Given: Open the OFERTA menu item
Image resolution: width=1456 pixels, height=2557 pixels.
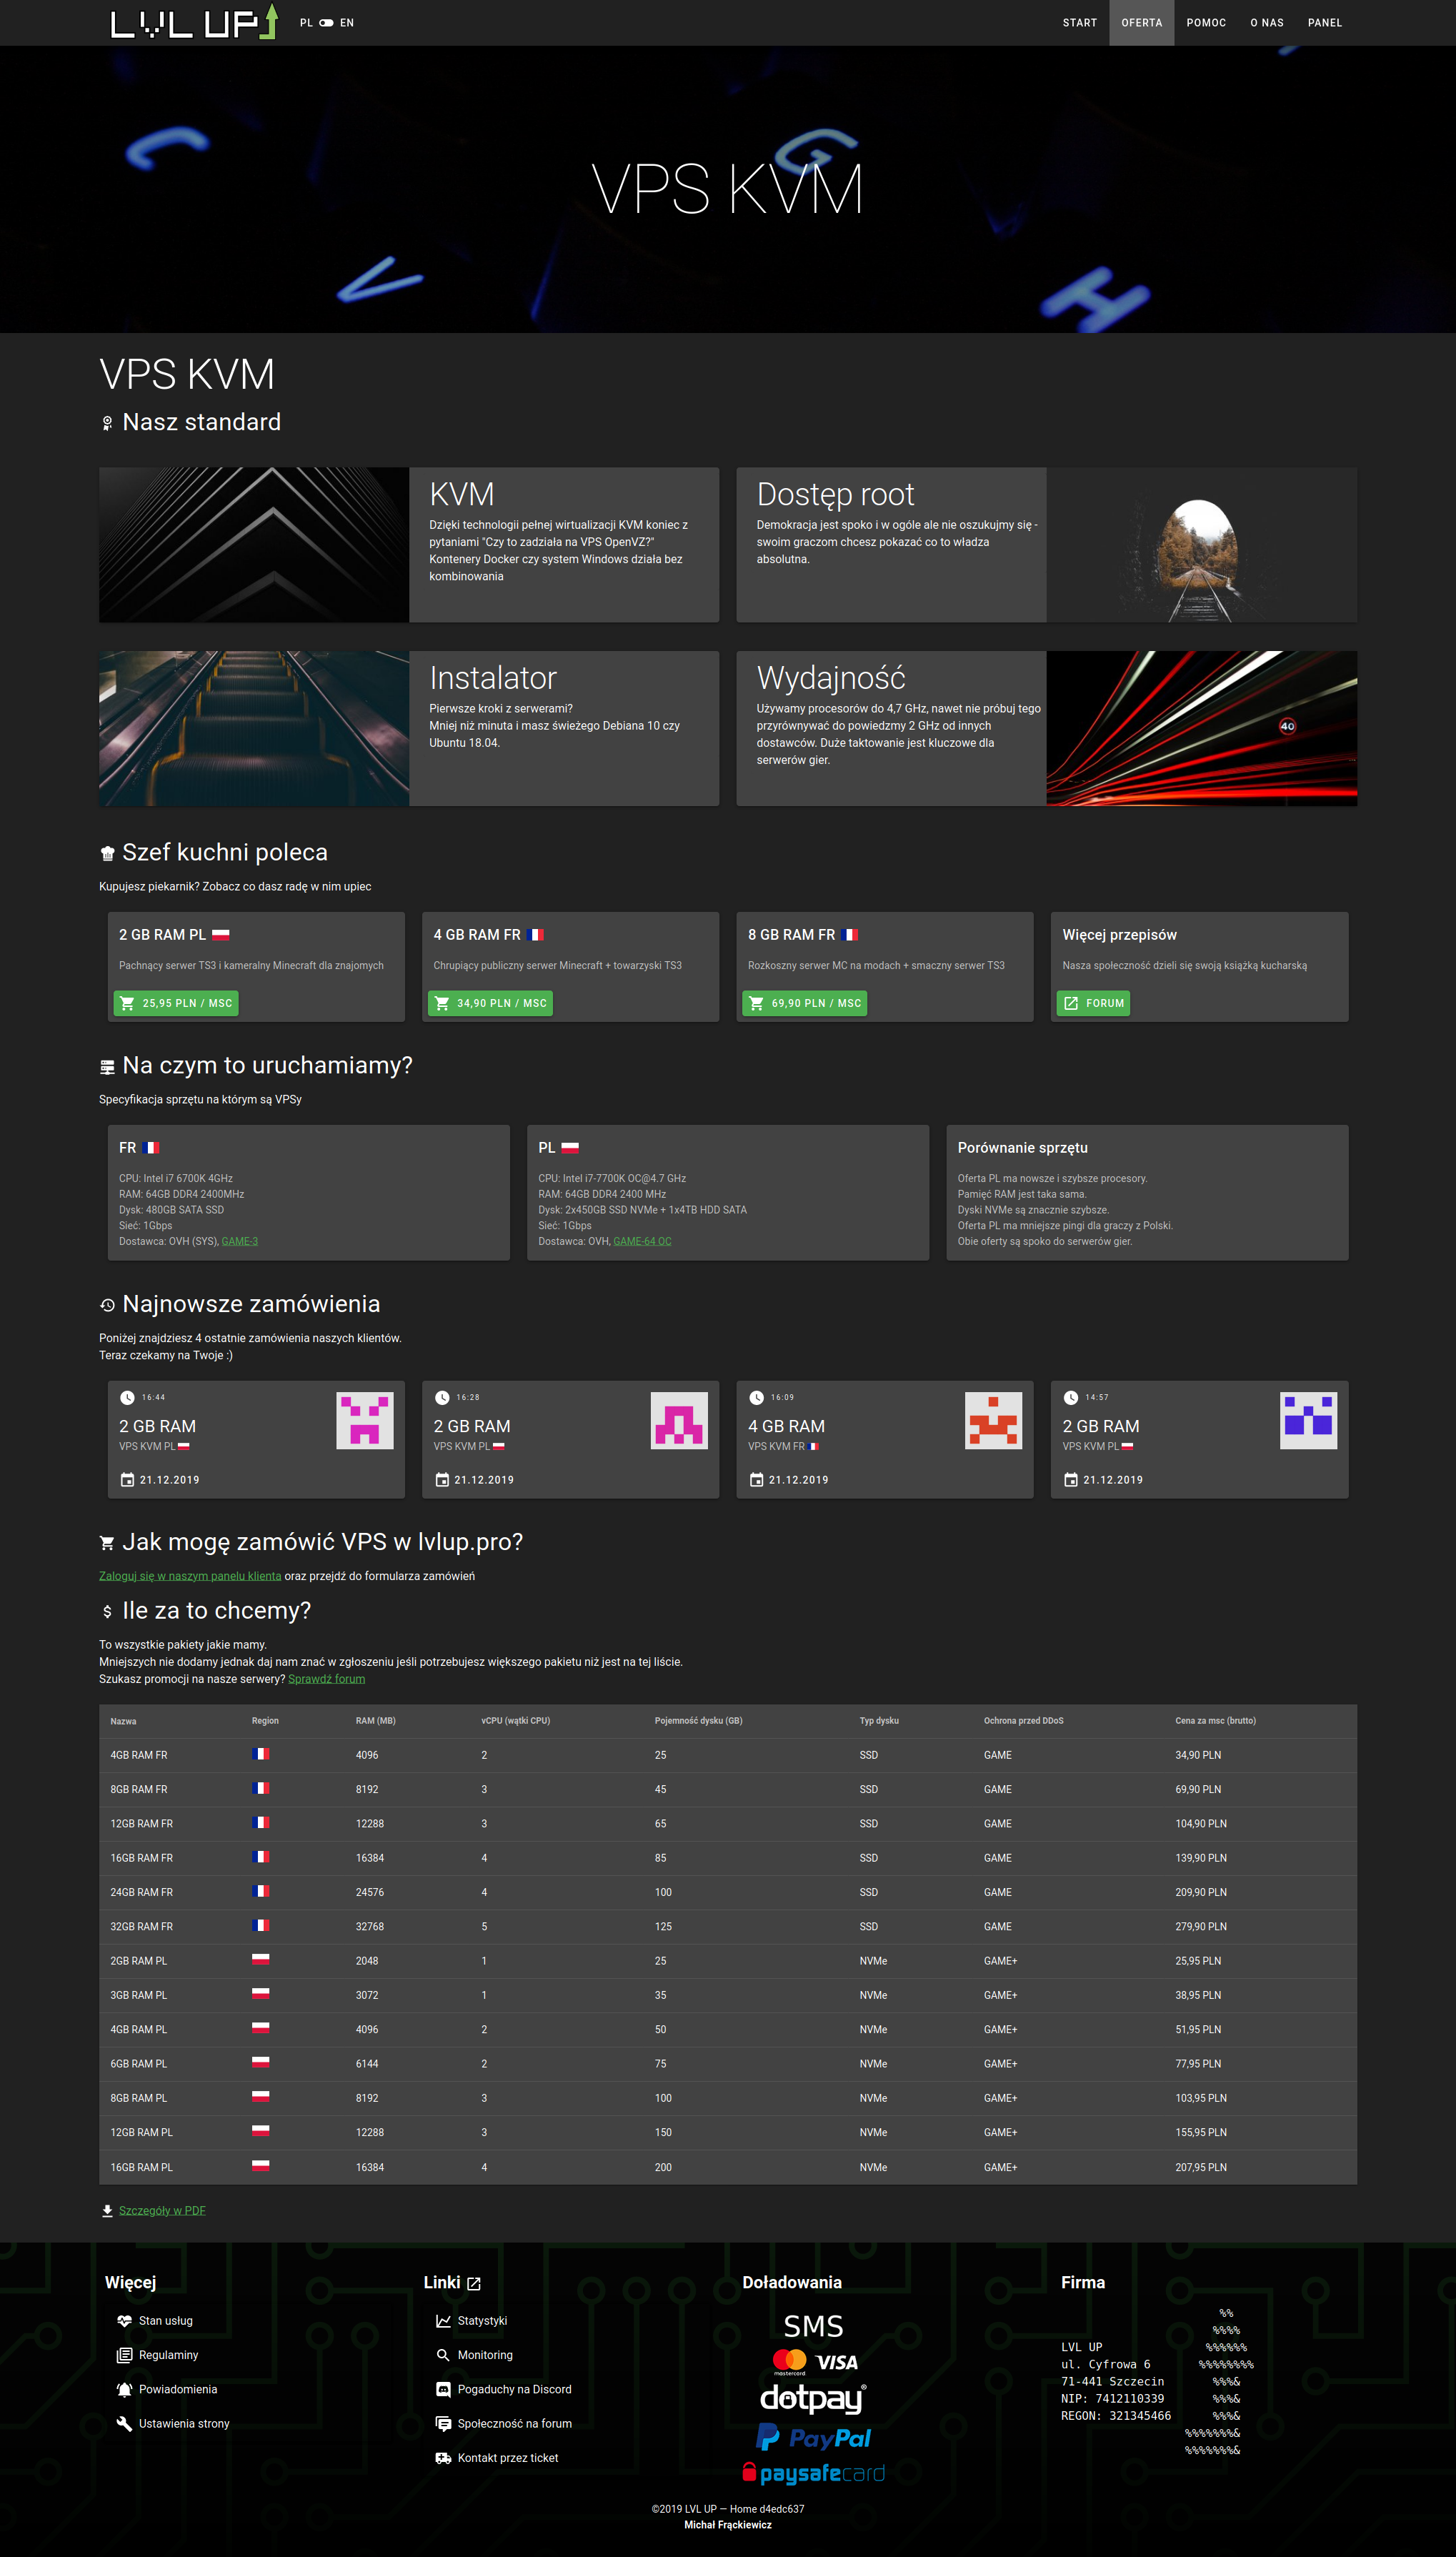Looking at the screenshot, I should click(x=1141, y=23).
